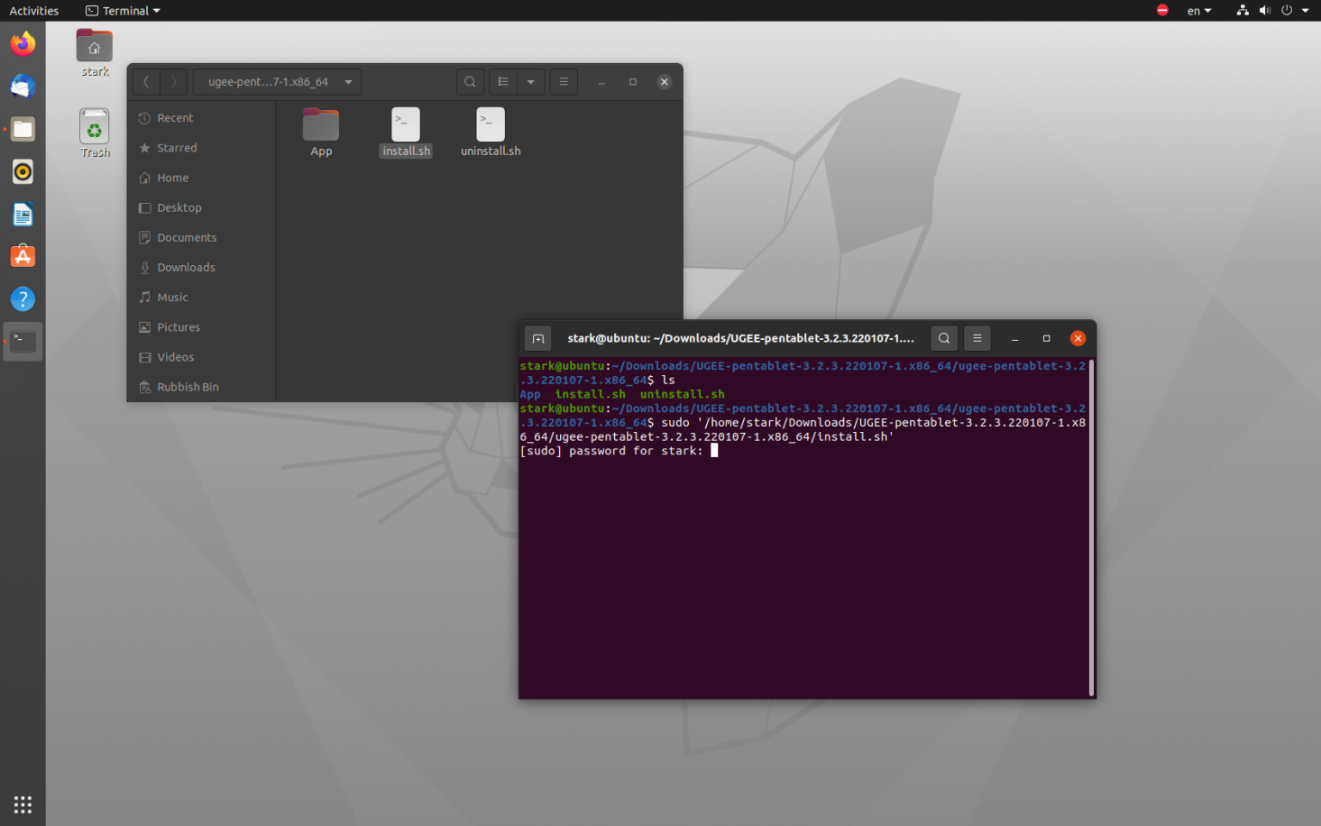Expand the ugee-pent path bar dropdown
The height and width of the screenshot is (826, 1321).
click(x=348, y=82)
